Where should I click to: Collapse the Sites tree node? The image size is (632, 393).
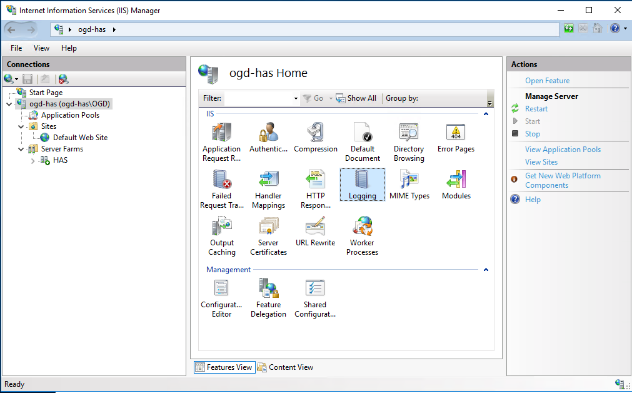21,127
